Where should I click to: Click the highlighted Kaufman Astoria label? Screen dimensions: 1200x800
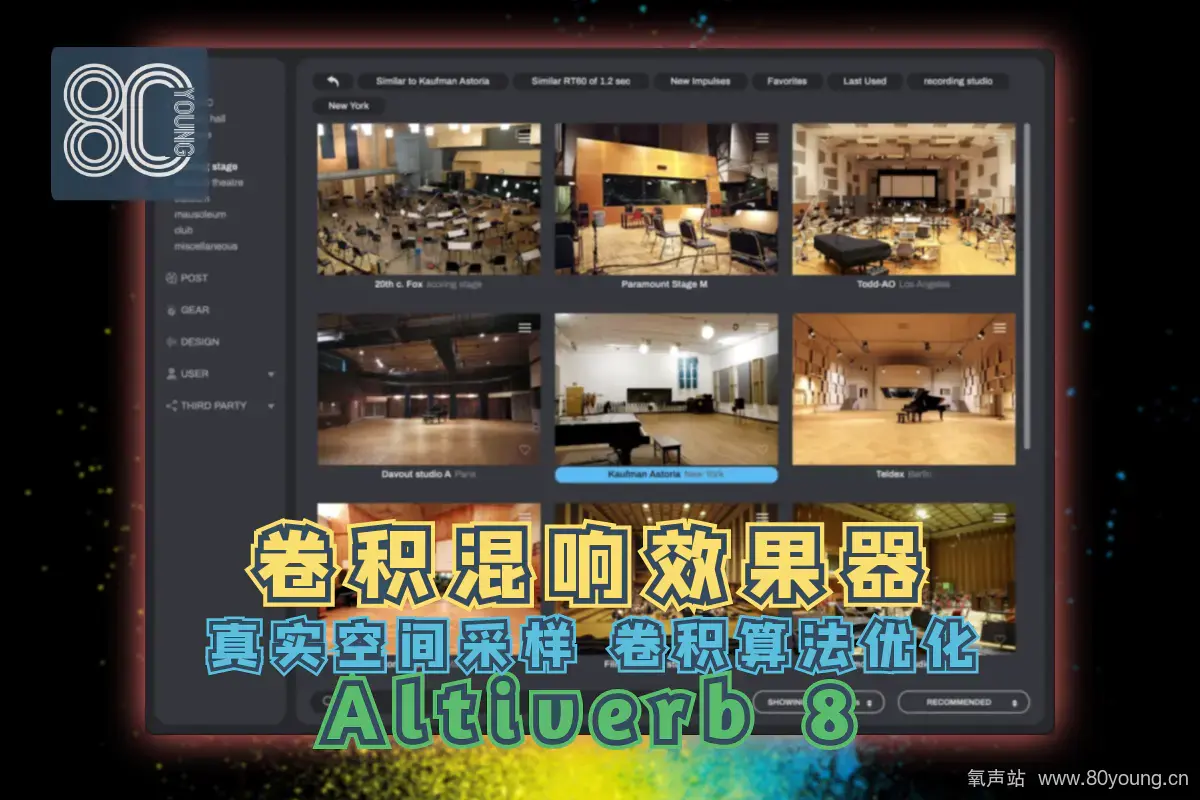666,475
